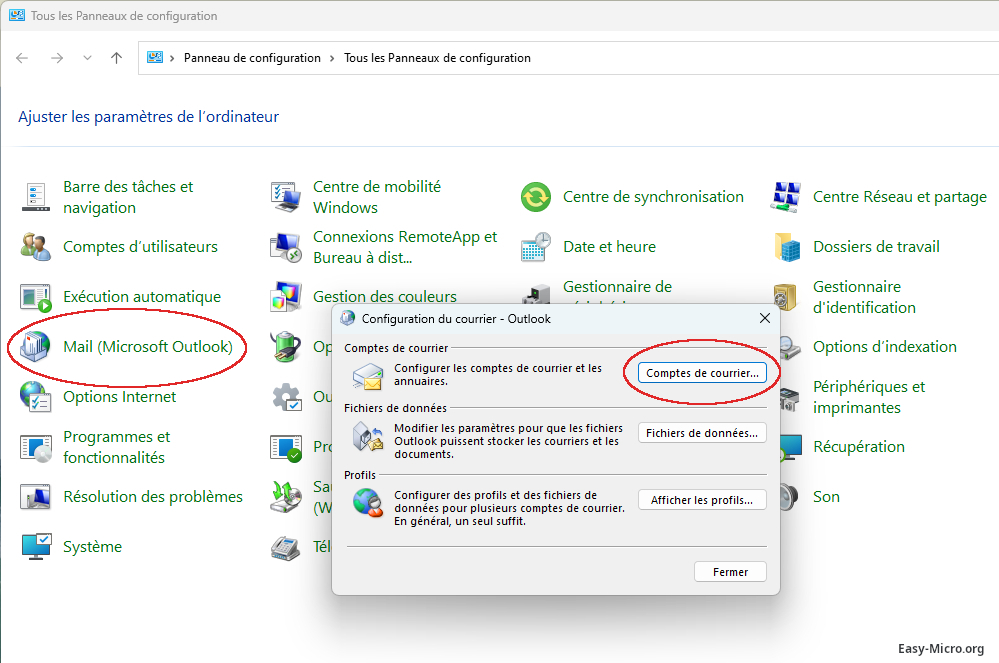The width and height of the screenshot is (999, 663).
Task: Expand chevron before Panneau de configuration breadcrumb
Action: point(172,58)
